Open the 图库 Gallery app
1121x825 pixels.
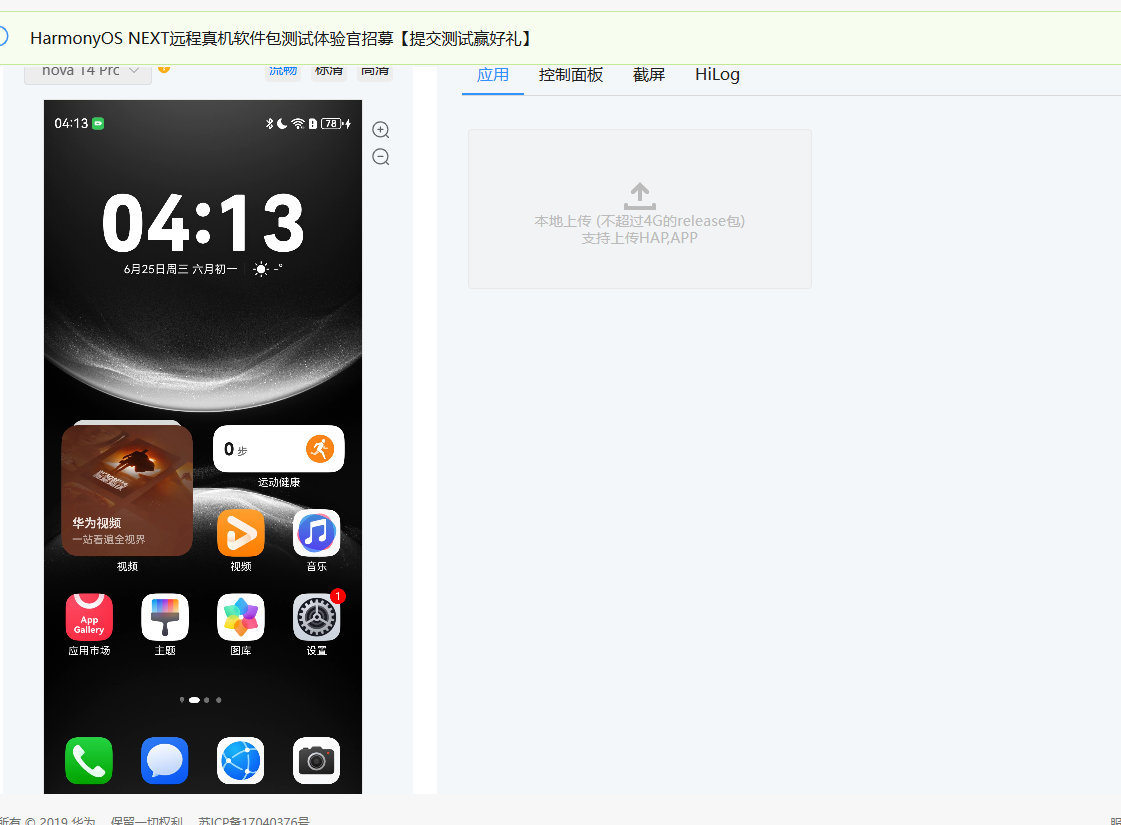tap(240, 617)
